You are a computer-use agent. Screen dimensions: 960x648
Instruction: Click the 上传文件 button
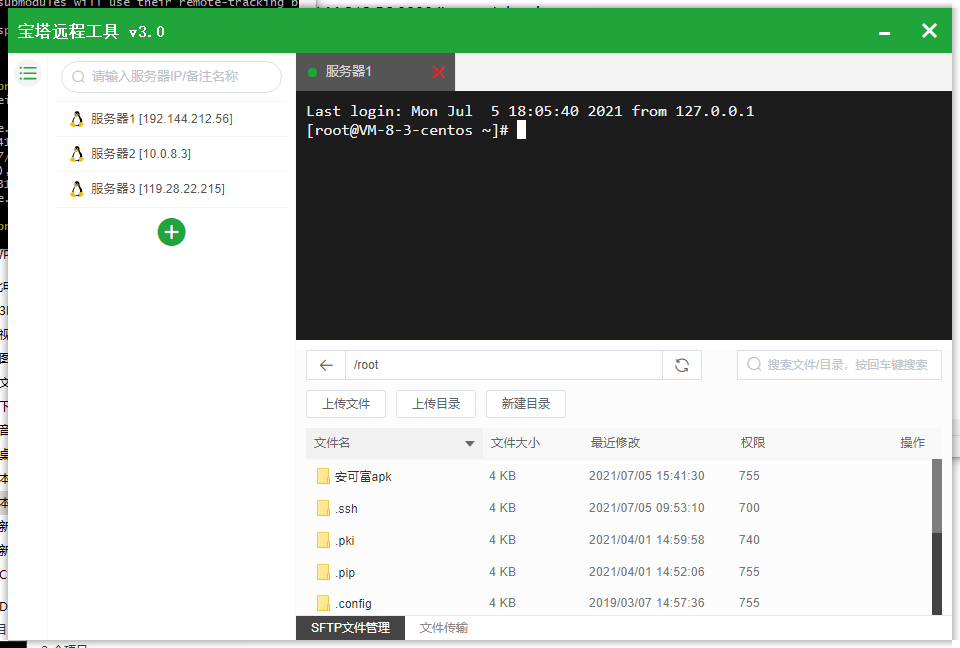(x=346, y=404)
